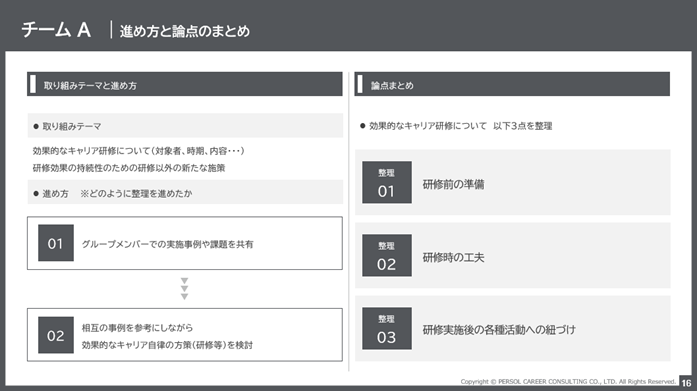Screen dimensions: 697x391
Task: Select the 整理 02 badge
Action: point(387,255)
